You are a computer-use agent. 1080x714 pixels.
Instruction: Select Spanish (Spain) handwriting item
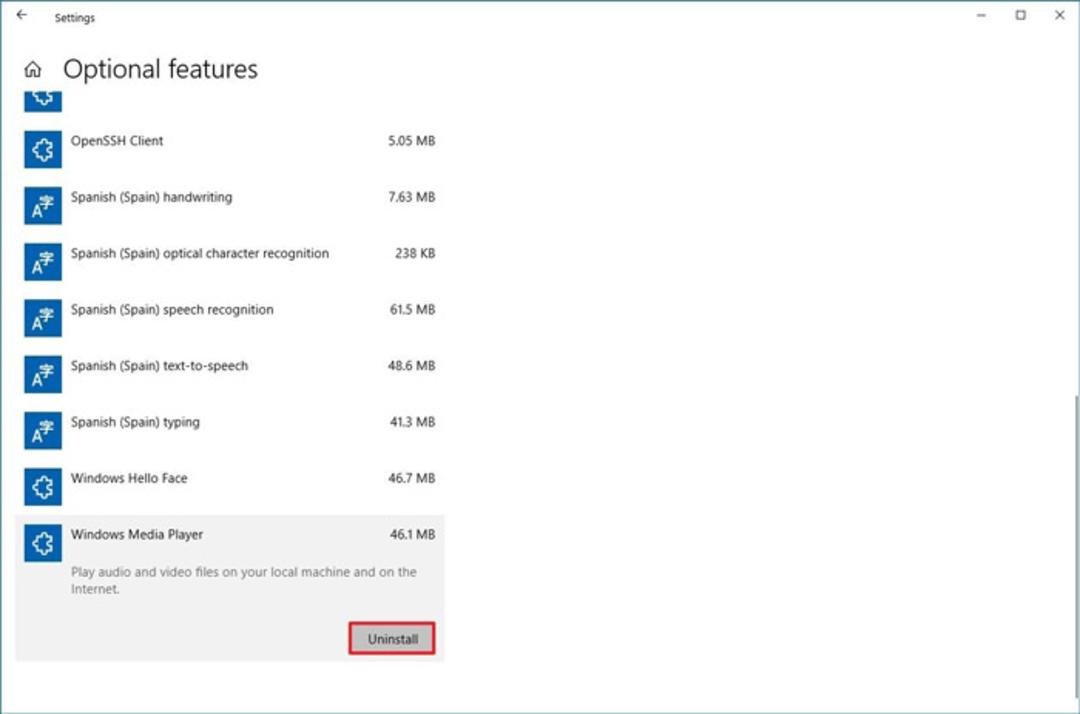(x=230, y=206)
